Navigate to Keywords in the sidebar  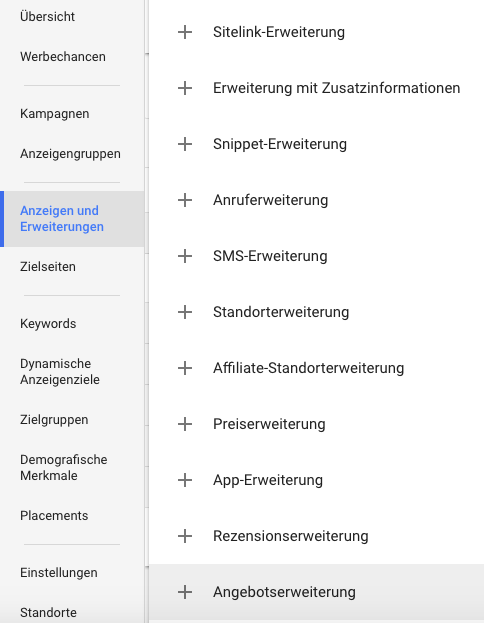coord(48,324)
